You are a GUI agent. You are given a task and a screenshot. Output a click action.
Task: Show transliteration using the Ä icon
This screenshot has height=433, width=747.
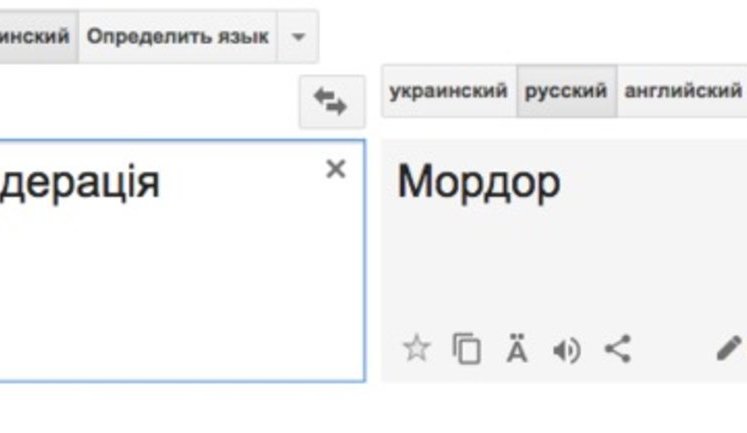pyautogui.click(x=516, y=348)
